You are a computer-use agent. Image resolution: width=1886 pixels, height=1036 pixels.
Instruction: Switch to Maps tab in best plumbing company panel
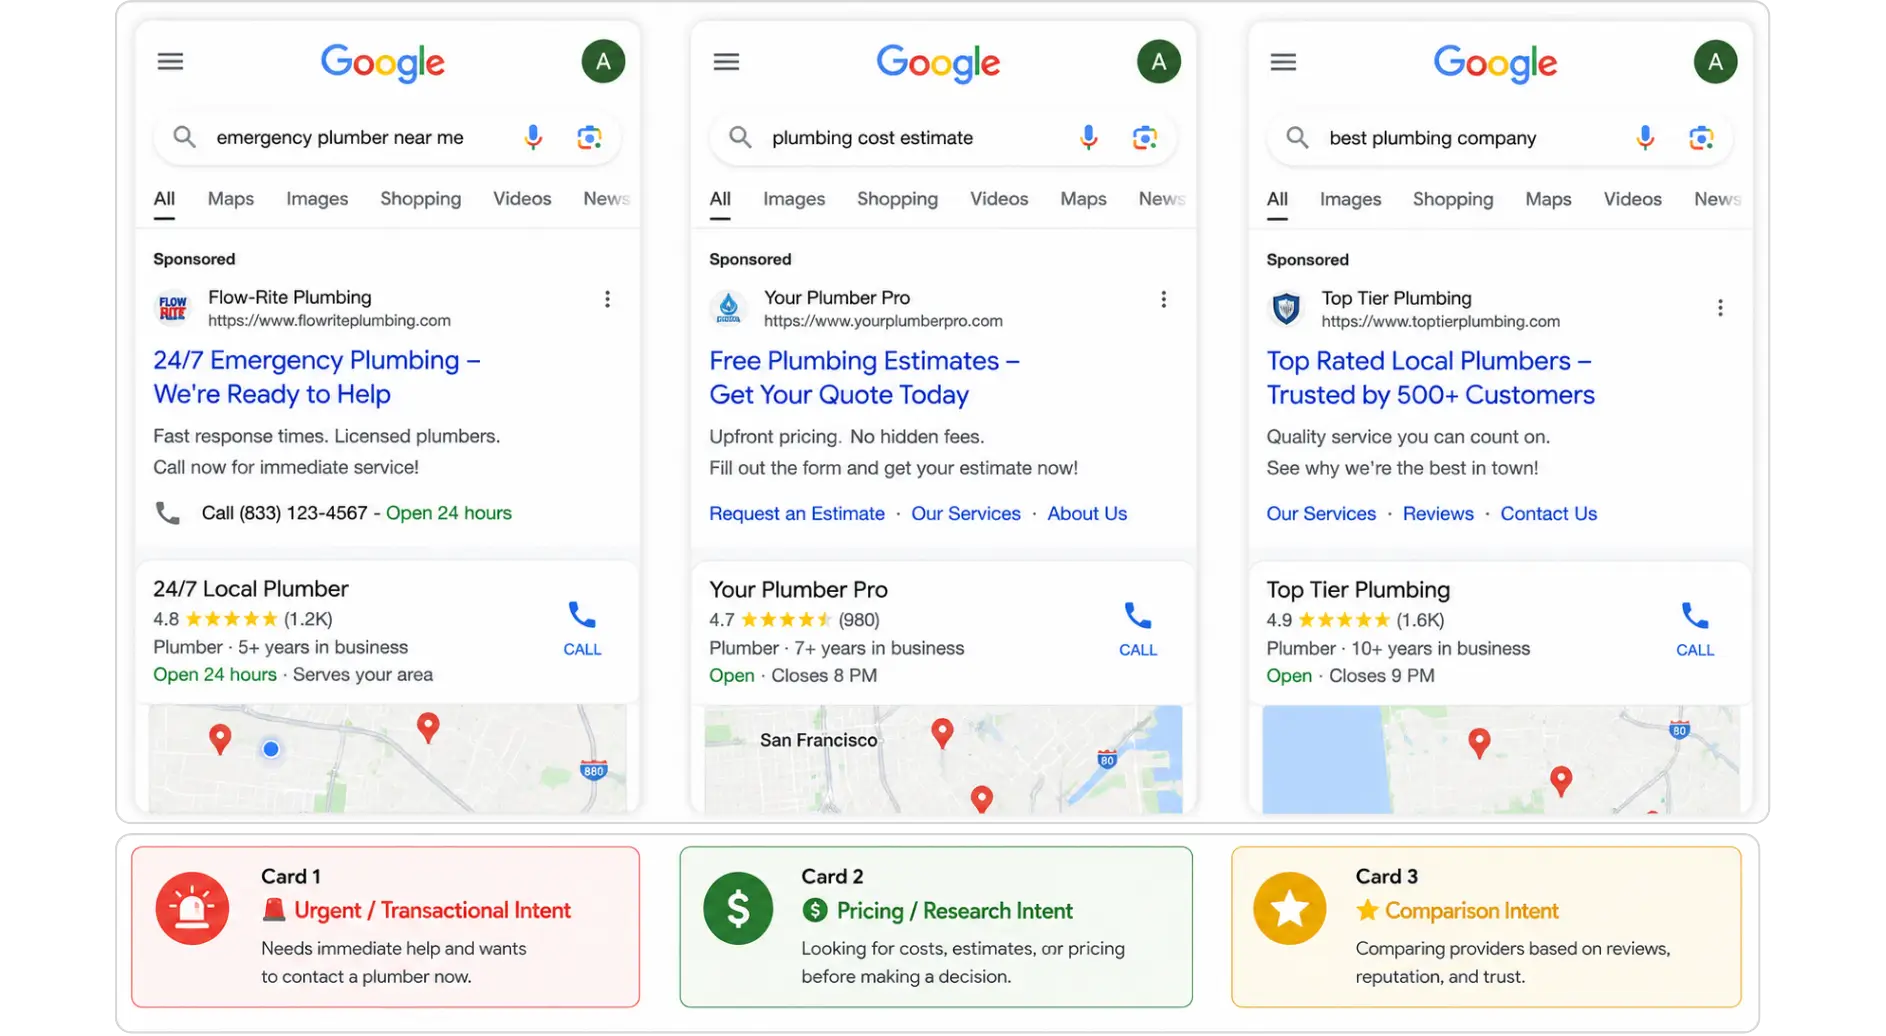coord(1548,198)
